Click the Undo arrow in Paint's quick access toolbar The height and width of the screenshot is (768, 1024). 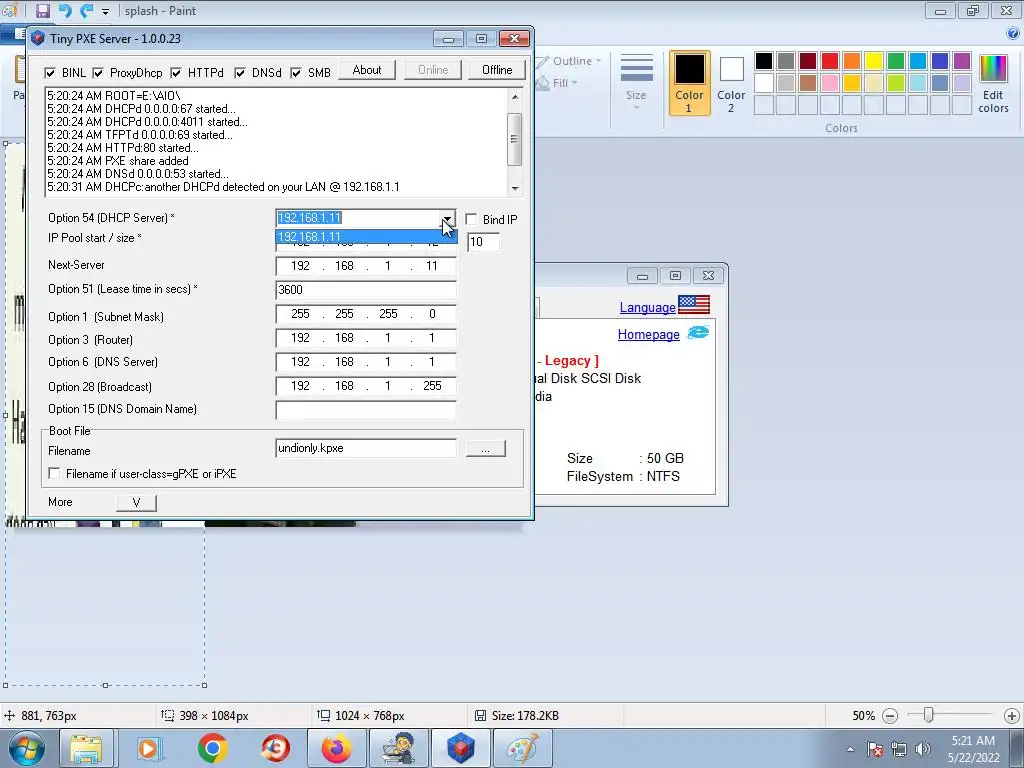(x=65, y=10)
